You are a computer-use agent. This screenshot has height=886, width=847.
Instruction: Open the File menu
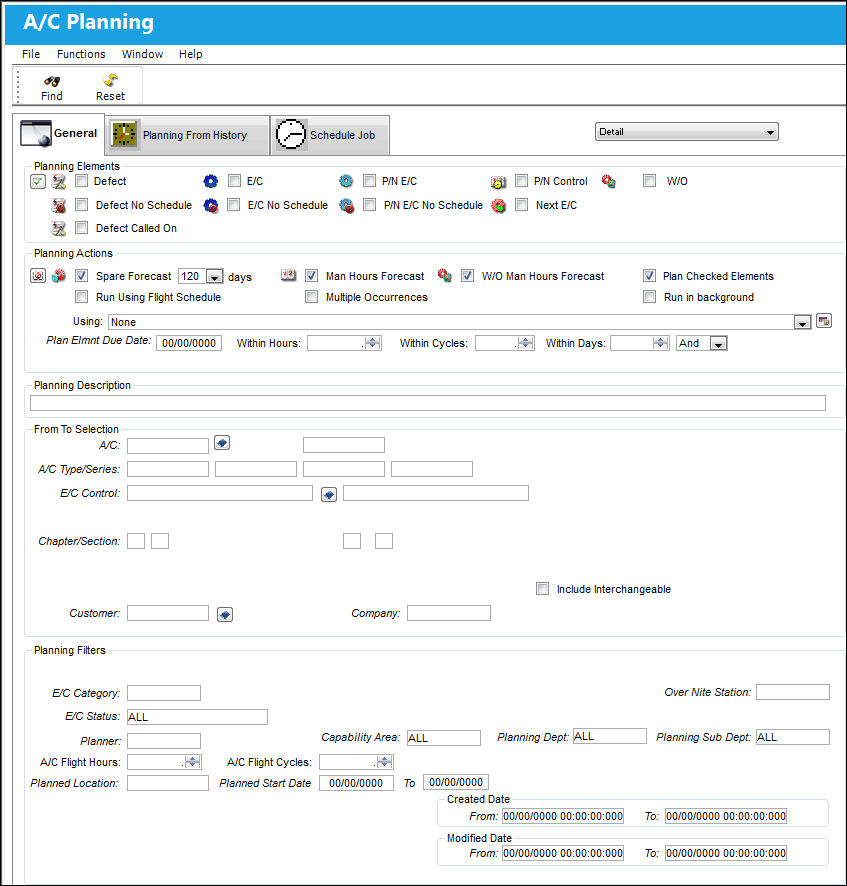[x=31, y=54]
